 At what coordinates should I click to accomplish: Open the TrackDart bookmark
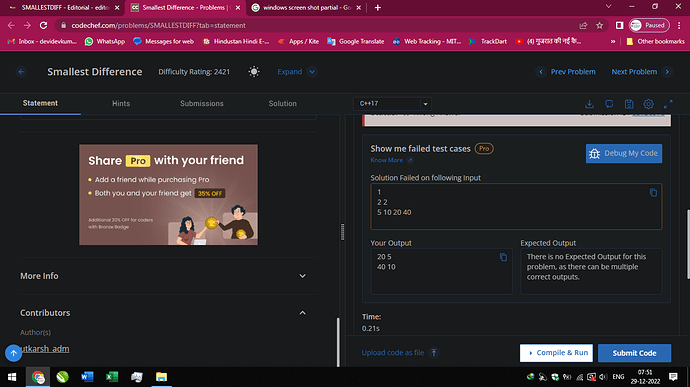click(488, 41)
